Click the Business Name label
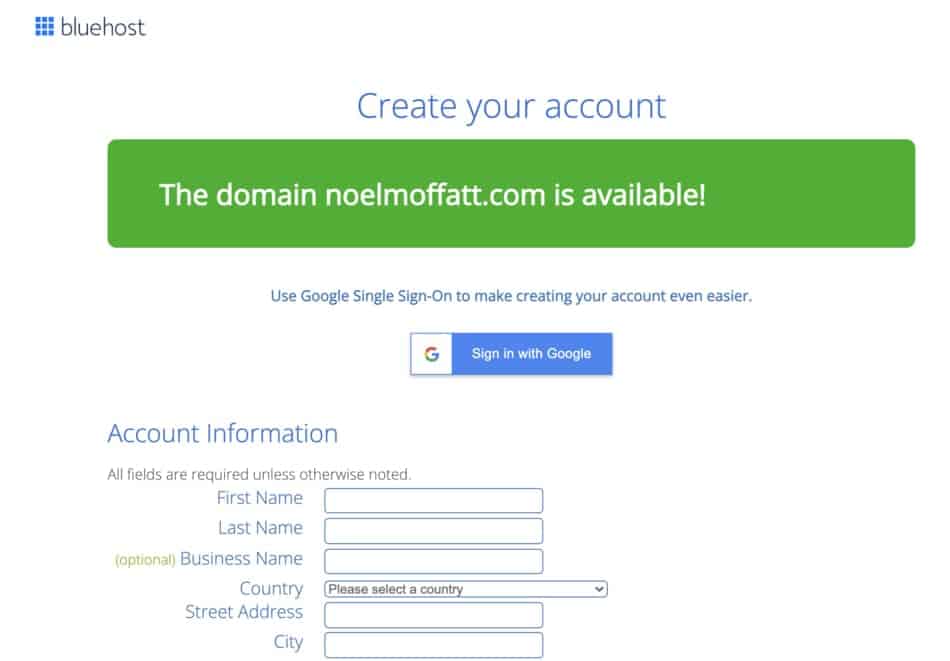950x661 pixels. (241, 558)
